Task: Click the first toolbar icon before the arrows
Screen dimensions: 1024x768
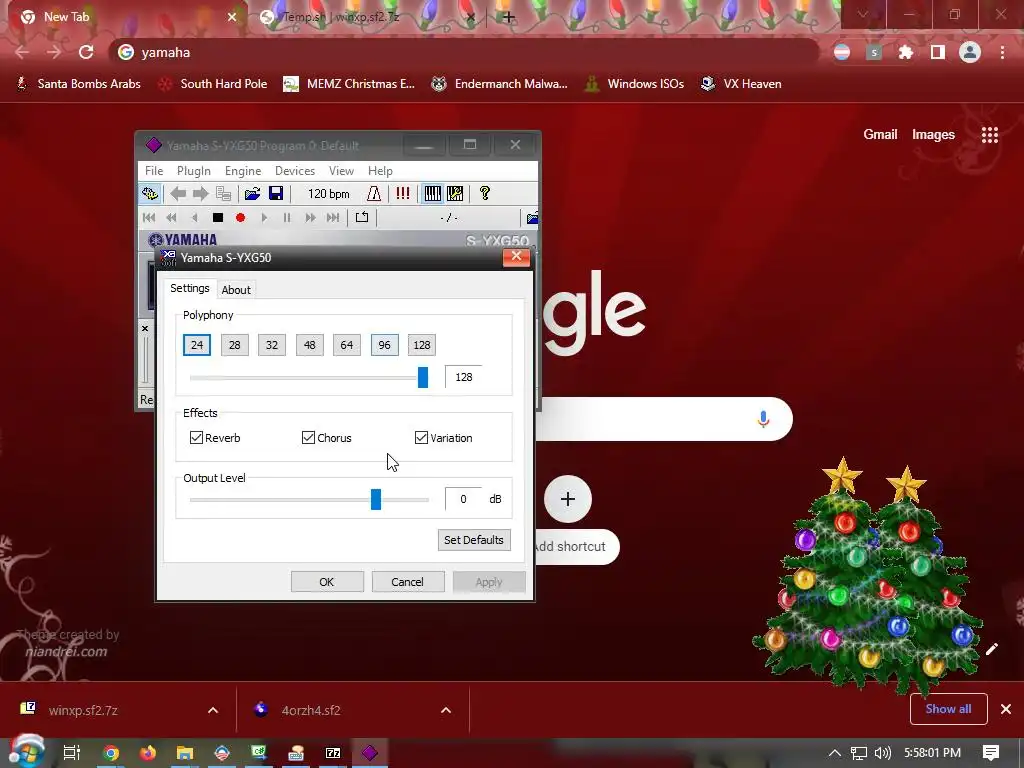Action: (x=150, y=194)
